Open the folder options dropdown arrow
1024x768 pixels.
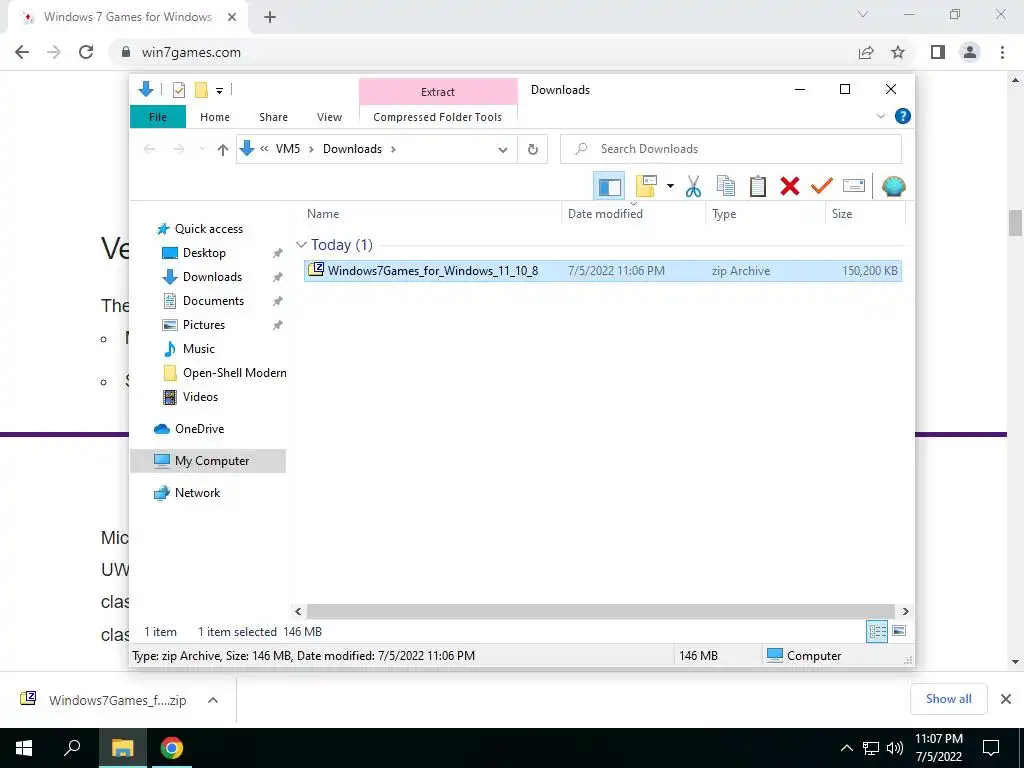point(670,187)
